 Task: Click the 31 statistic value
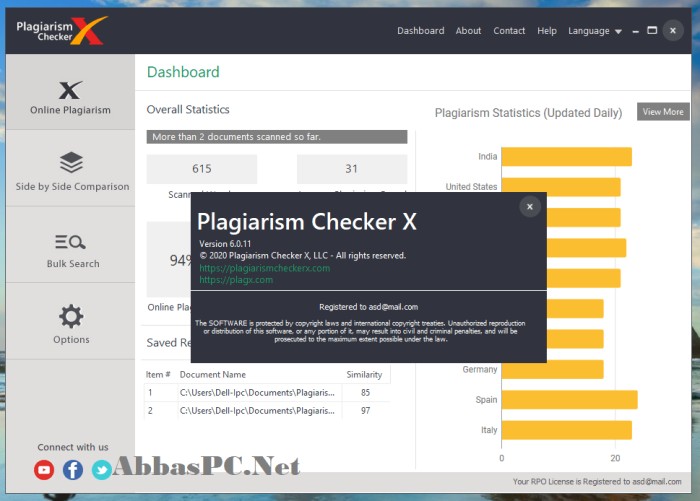351,169
